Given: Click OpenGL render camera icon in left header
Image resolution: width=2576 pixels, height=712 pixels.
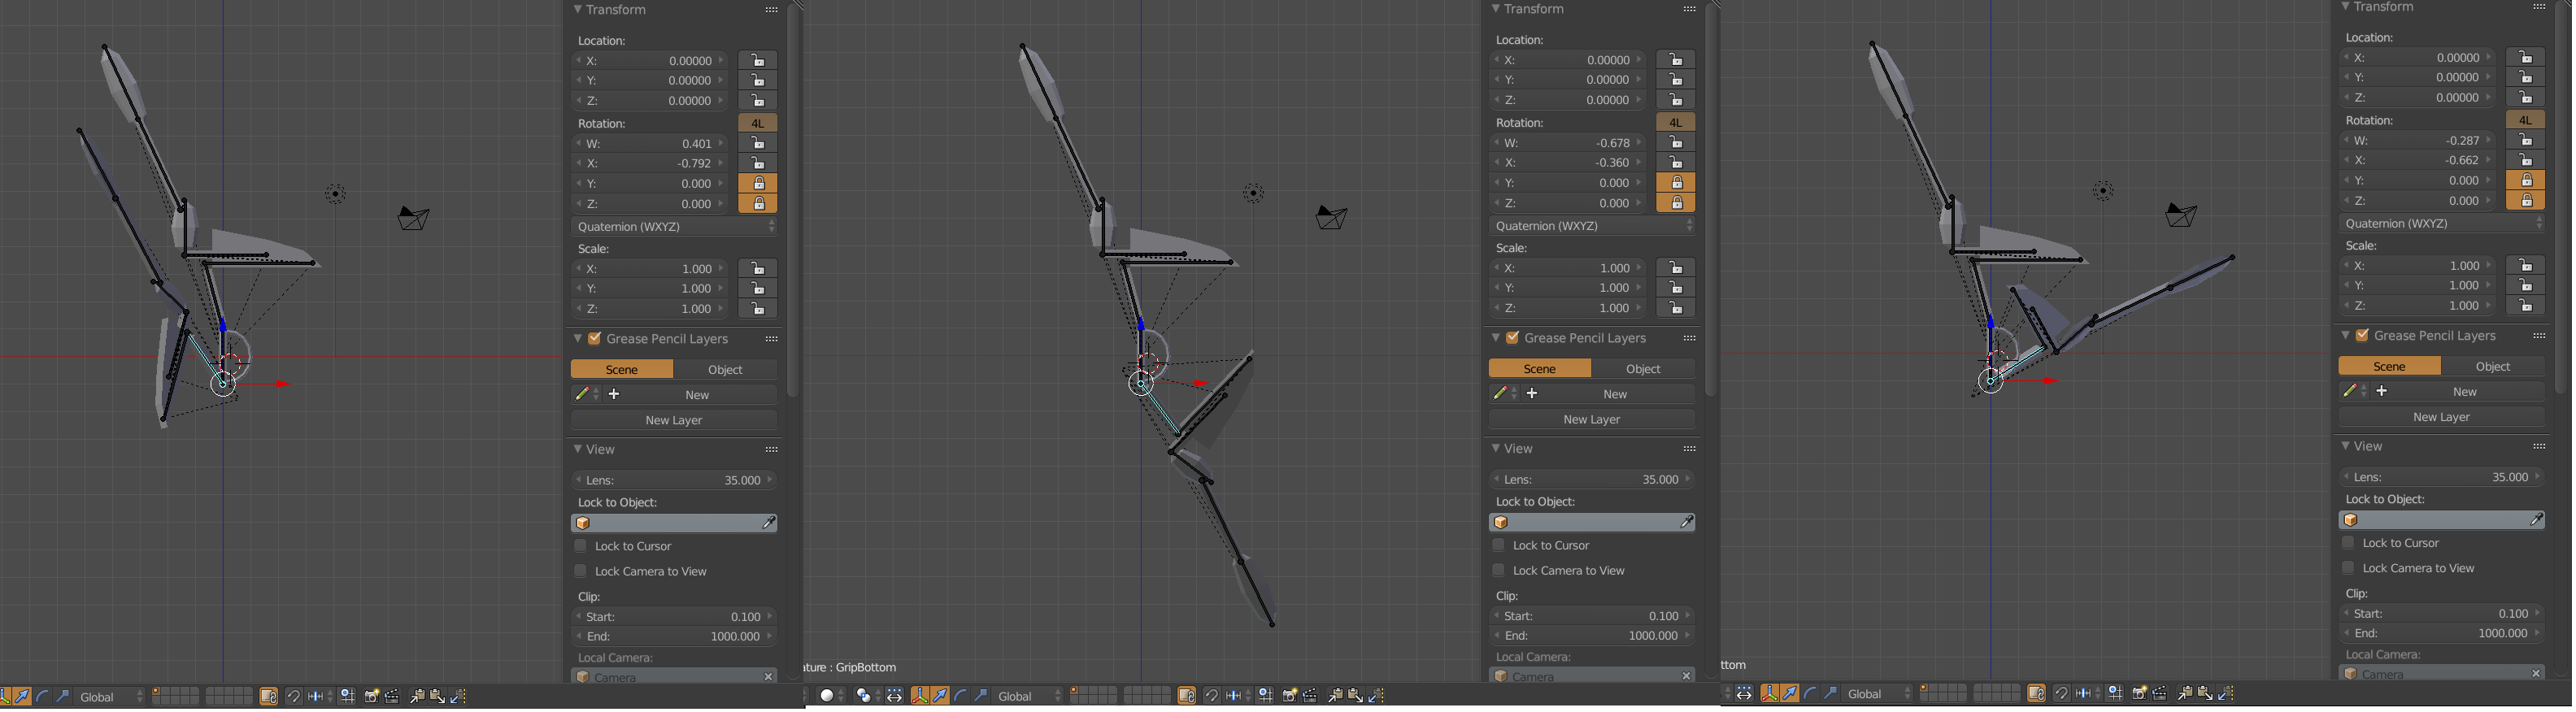Looking at the screenshot, I should point(372,697).
